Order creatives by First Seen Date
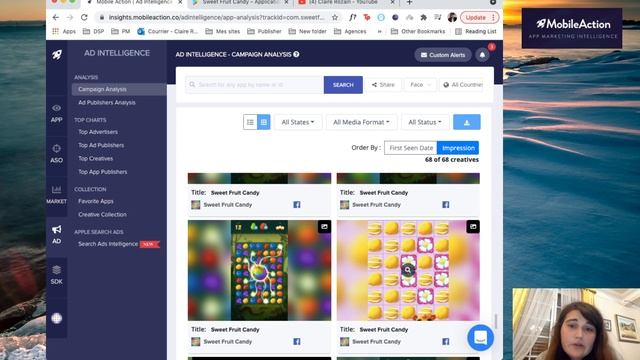640x360 pixels. 411,148
